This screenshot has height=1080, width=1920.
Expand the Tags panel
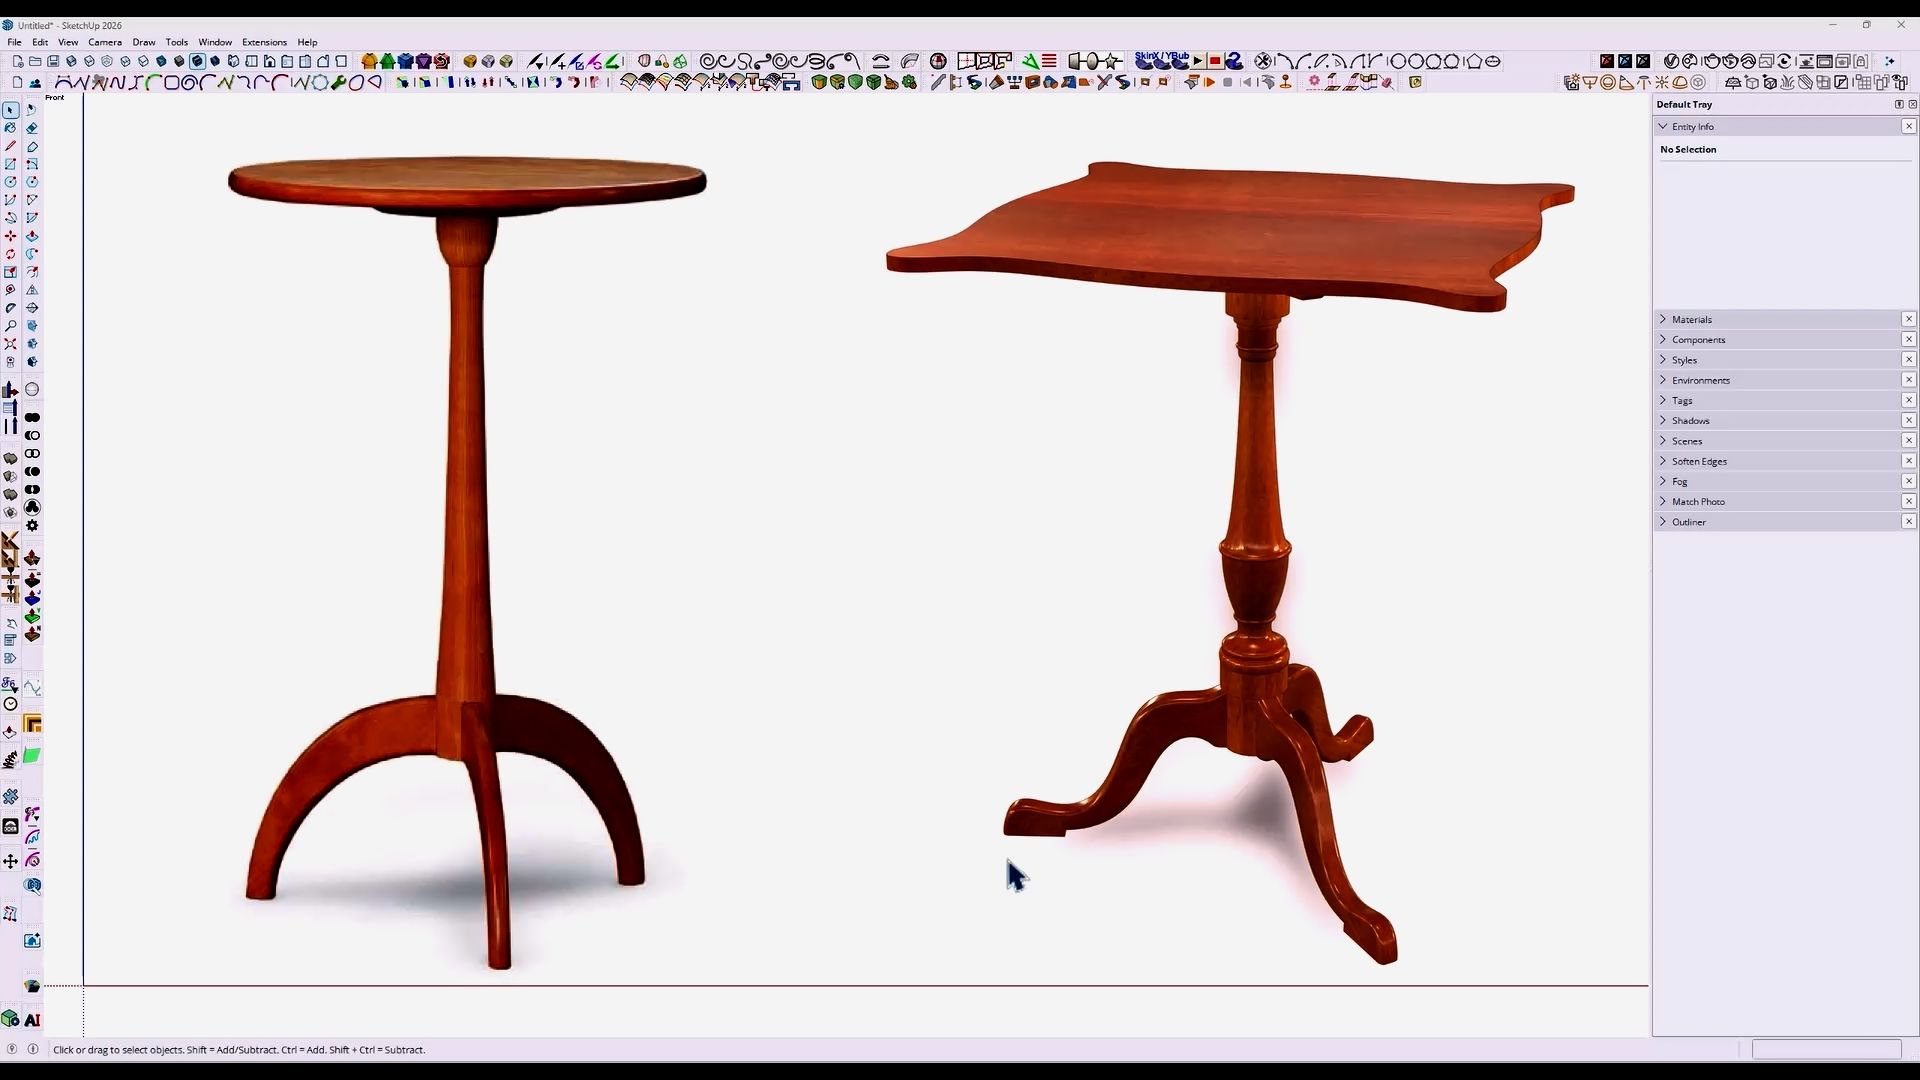(x=1682, y=400)
